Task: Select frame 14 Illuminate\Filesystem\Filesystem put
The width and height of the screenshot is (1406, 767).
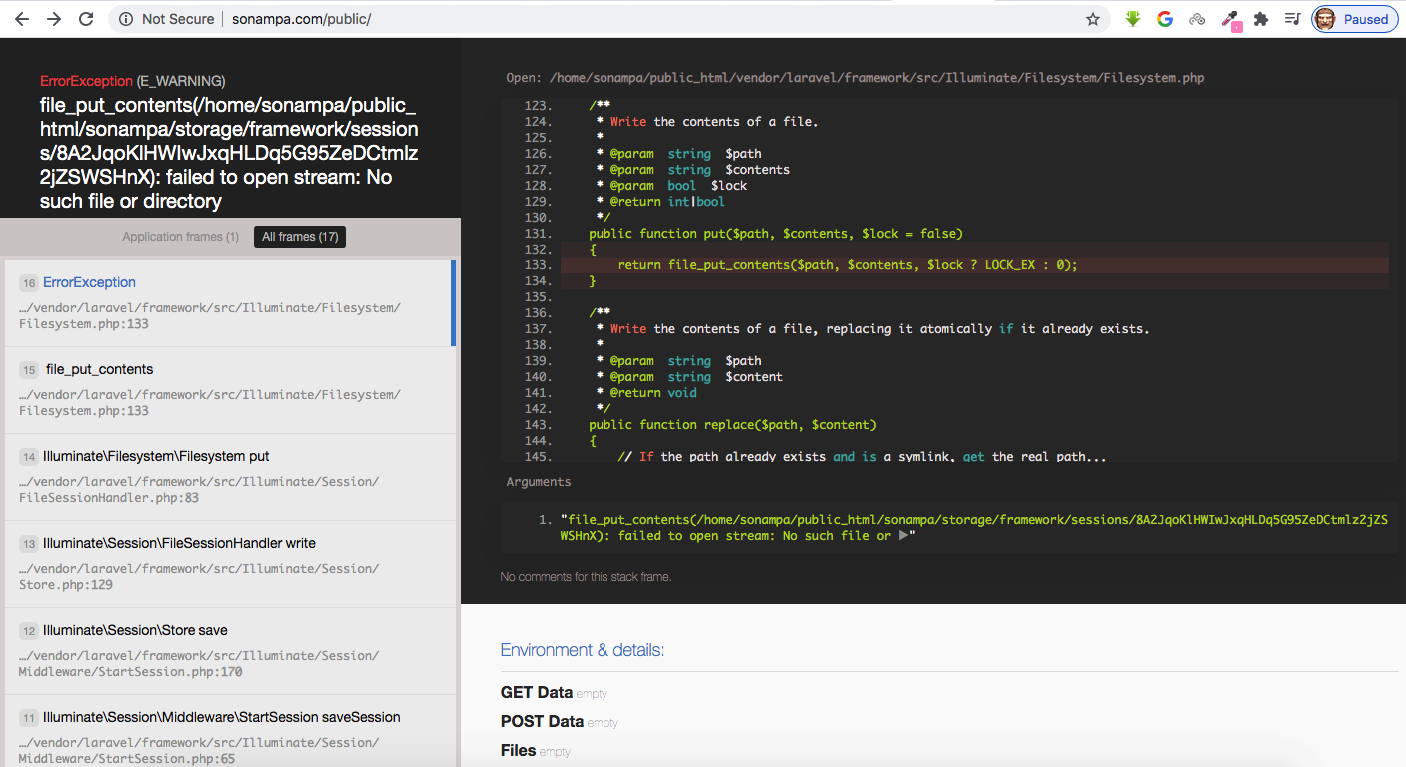Action: pyautogui.click(x=228, y=477)
